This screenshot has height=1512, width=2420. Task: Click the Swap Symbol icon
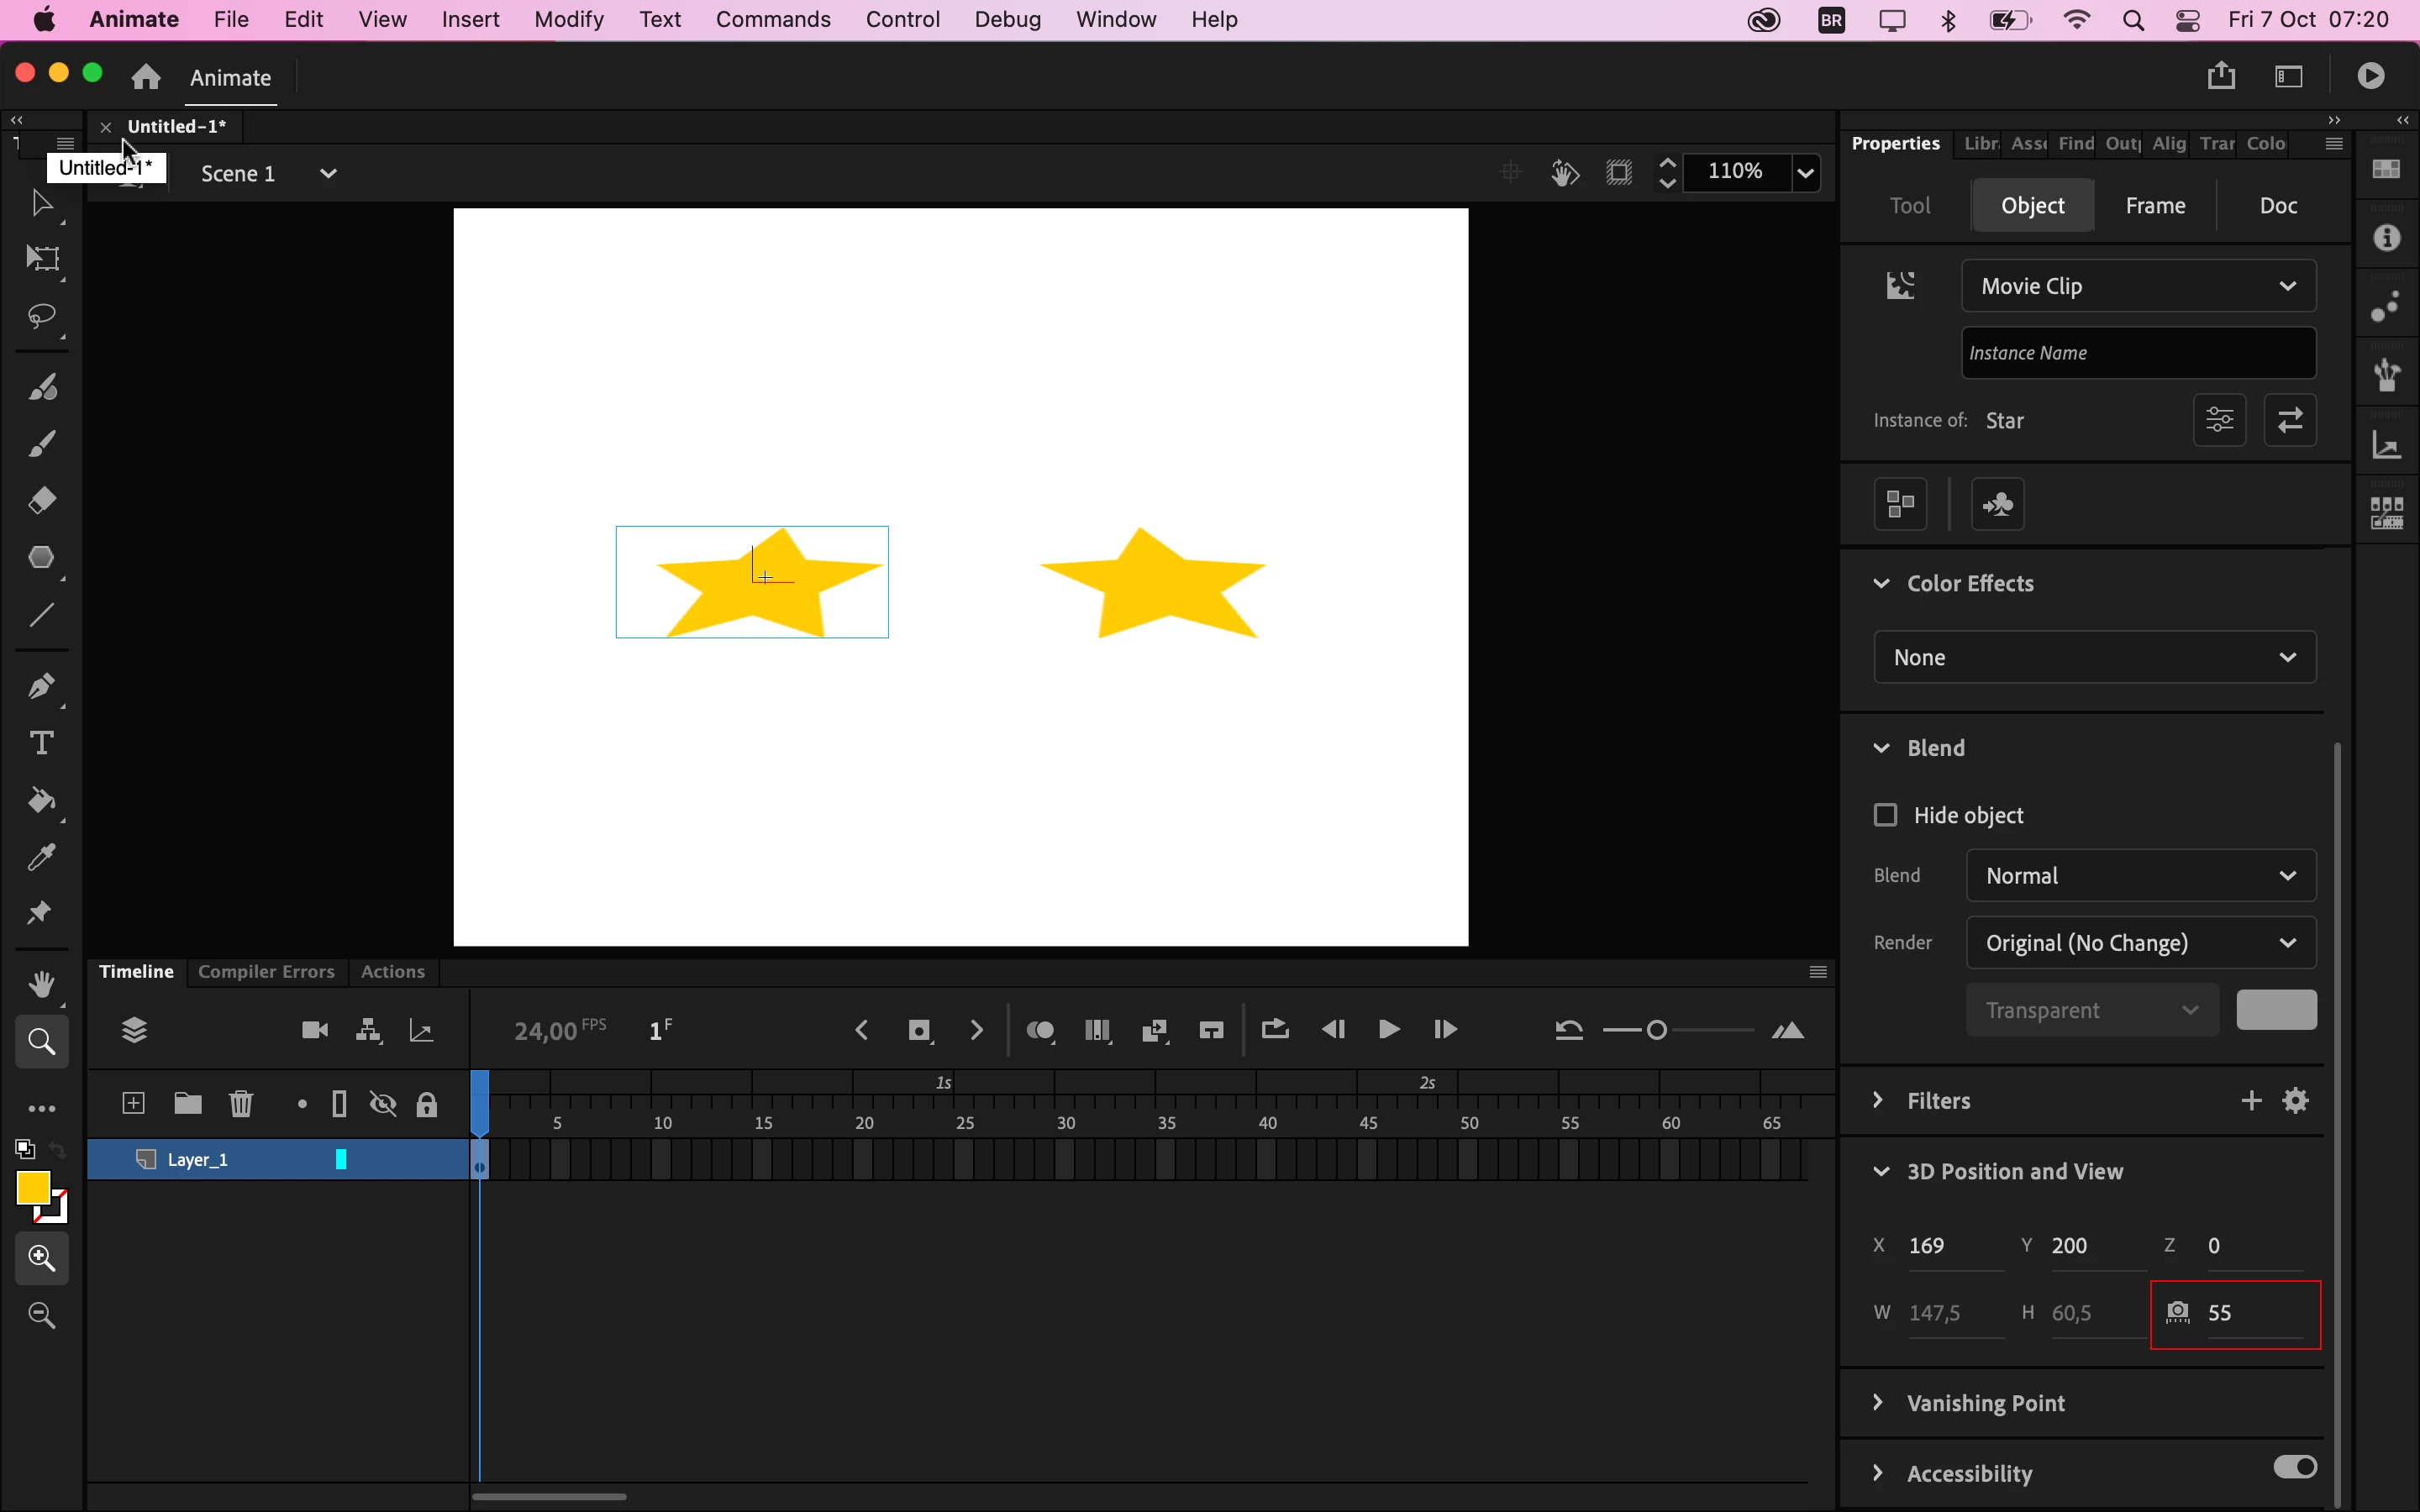point(2291,421)
